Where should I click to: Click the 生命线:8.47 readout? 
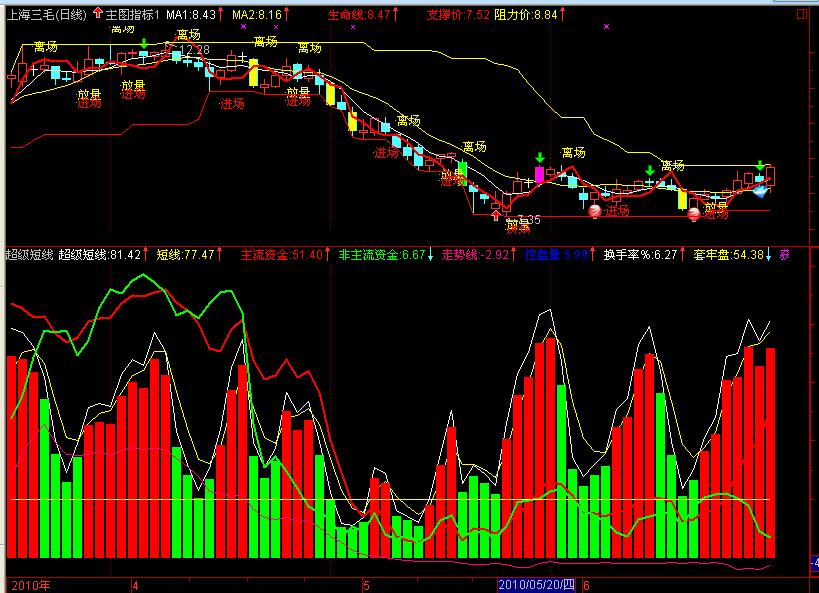[x=359, y=14]
